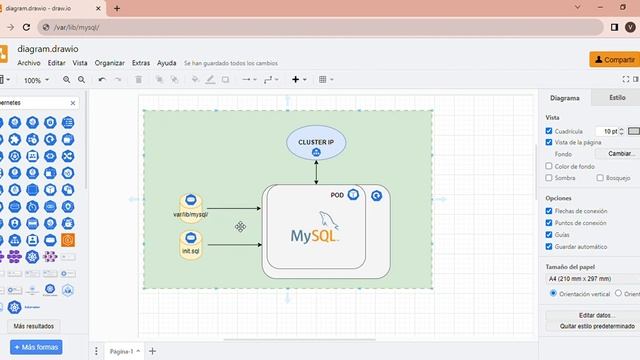Add a new page with plus icon
640x360 pixels.
[x=152, y=351]
